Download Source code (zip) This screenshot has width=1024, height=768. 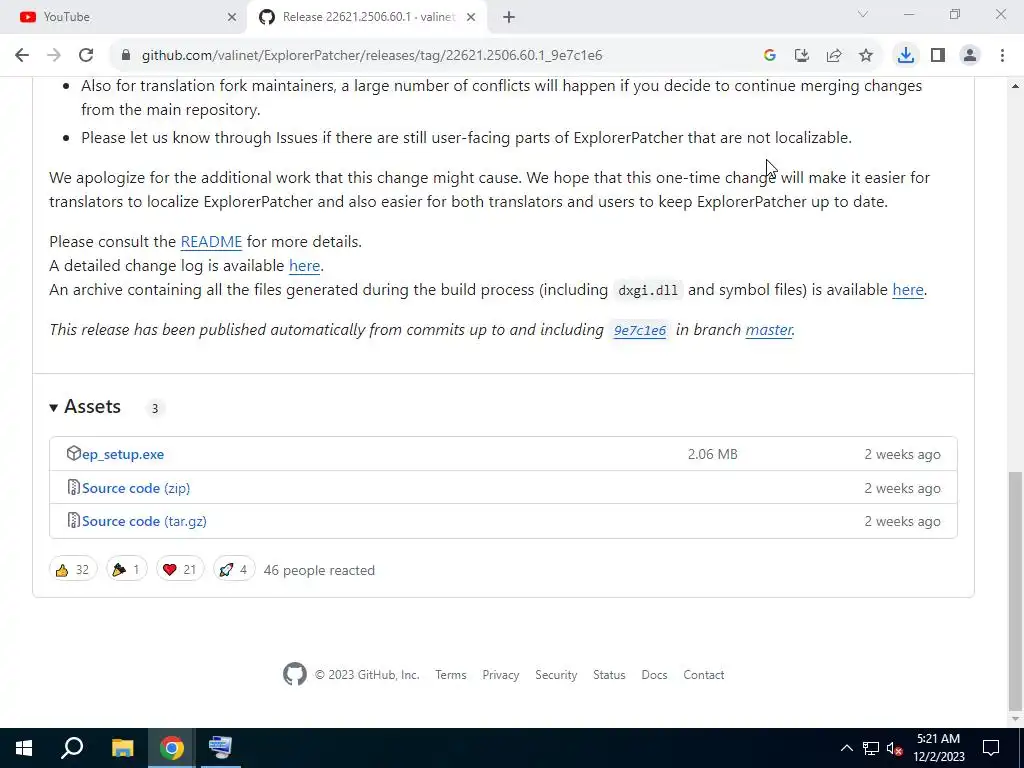(136, 488)
